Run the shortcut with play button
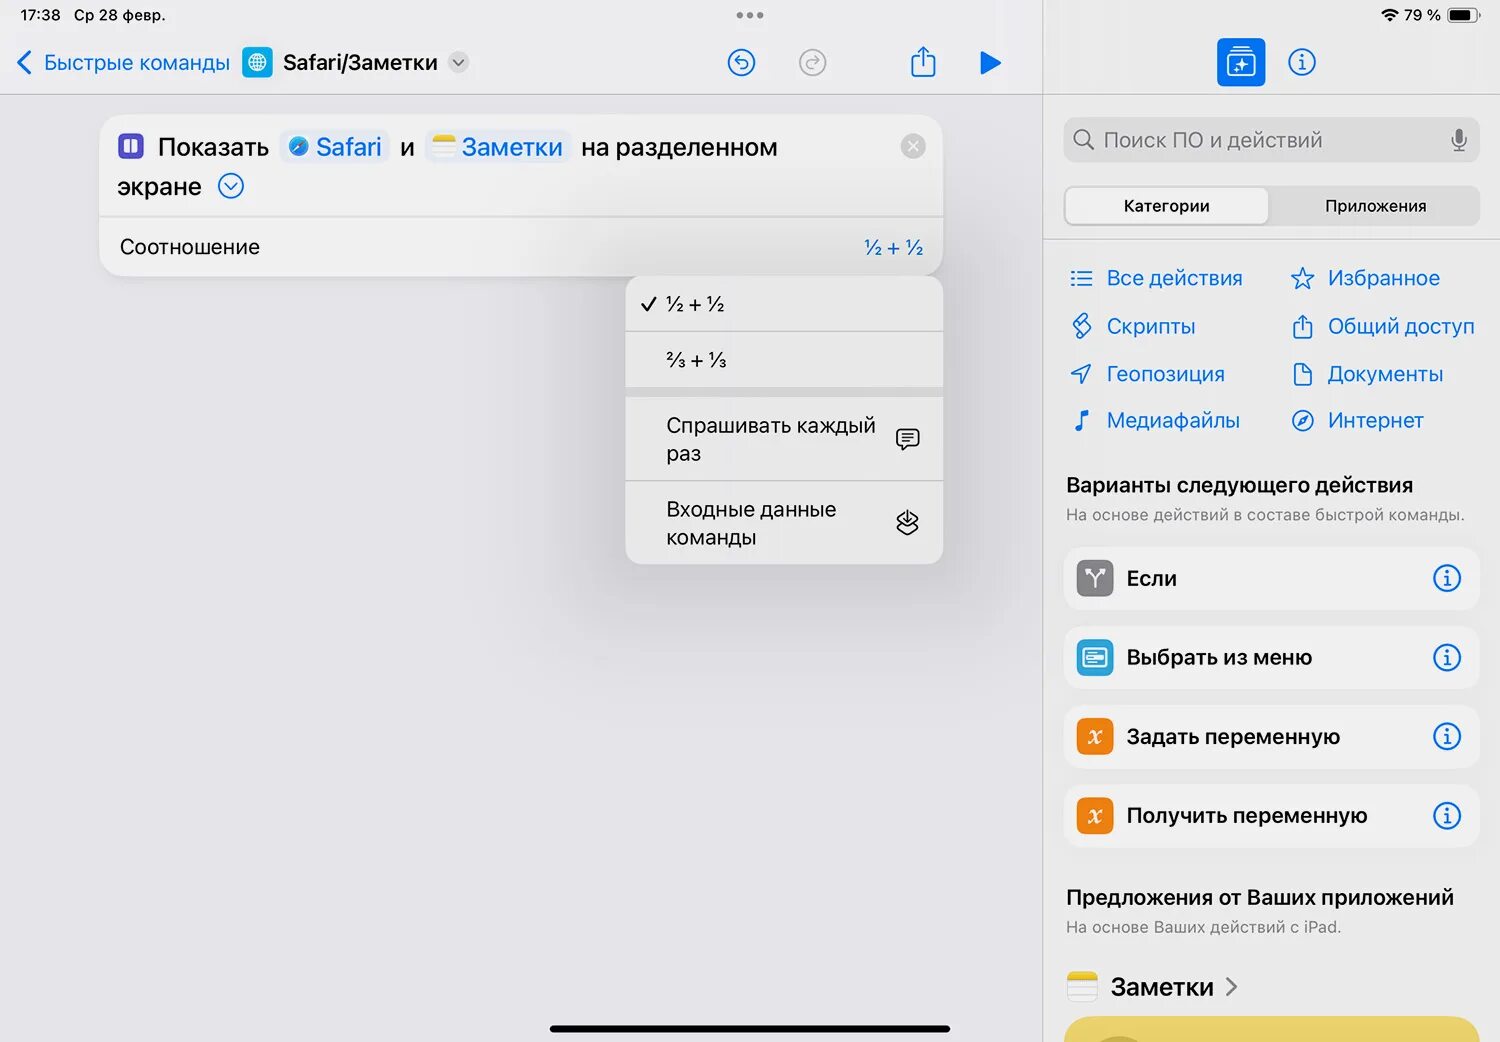The width and height of the screenshot is (1500, 1042). [990, 63]
